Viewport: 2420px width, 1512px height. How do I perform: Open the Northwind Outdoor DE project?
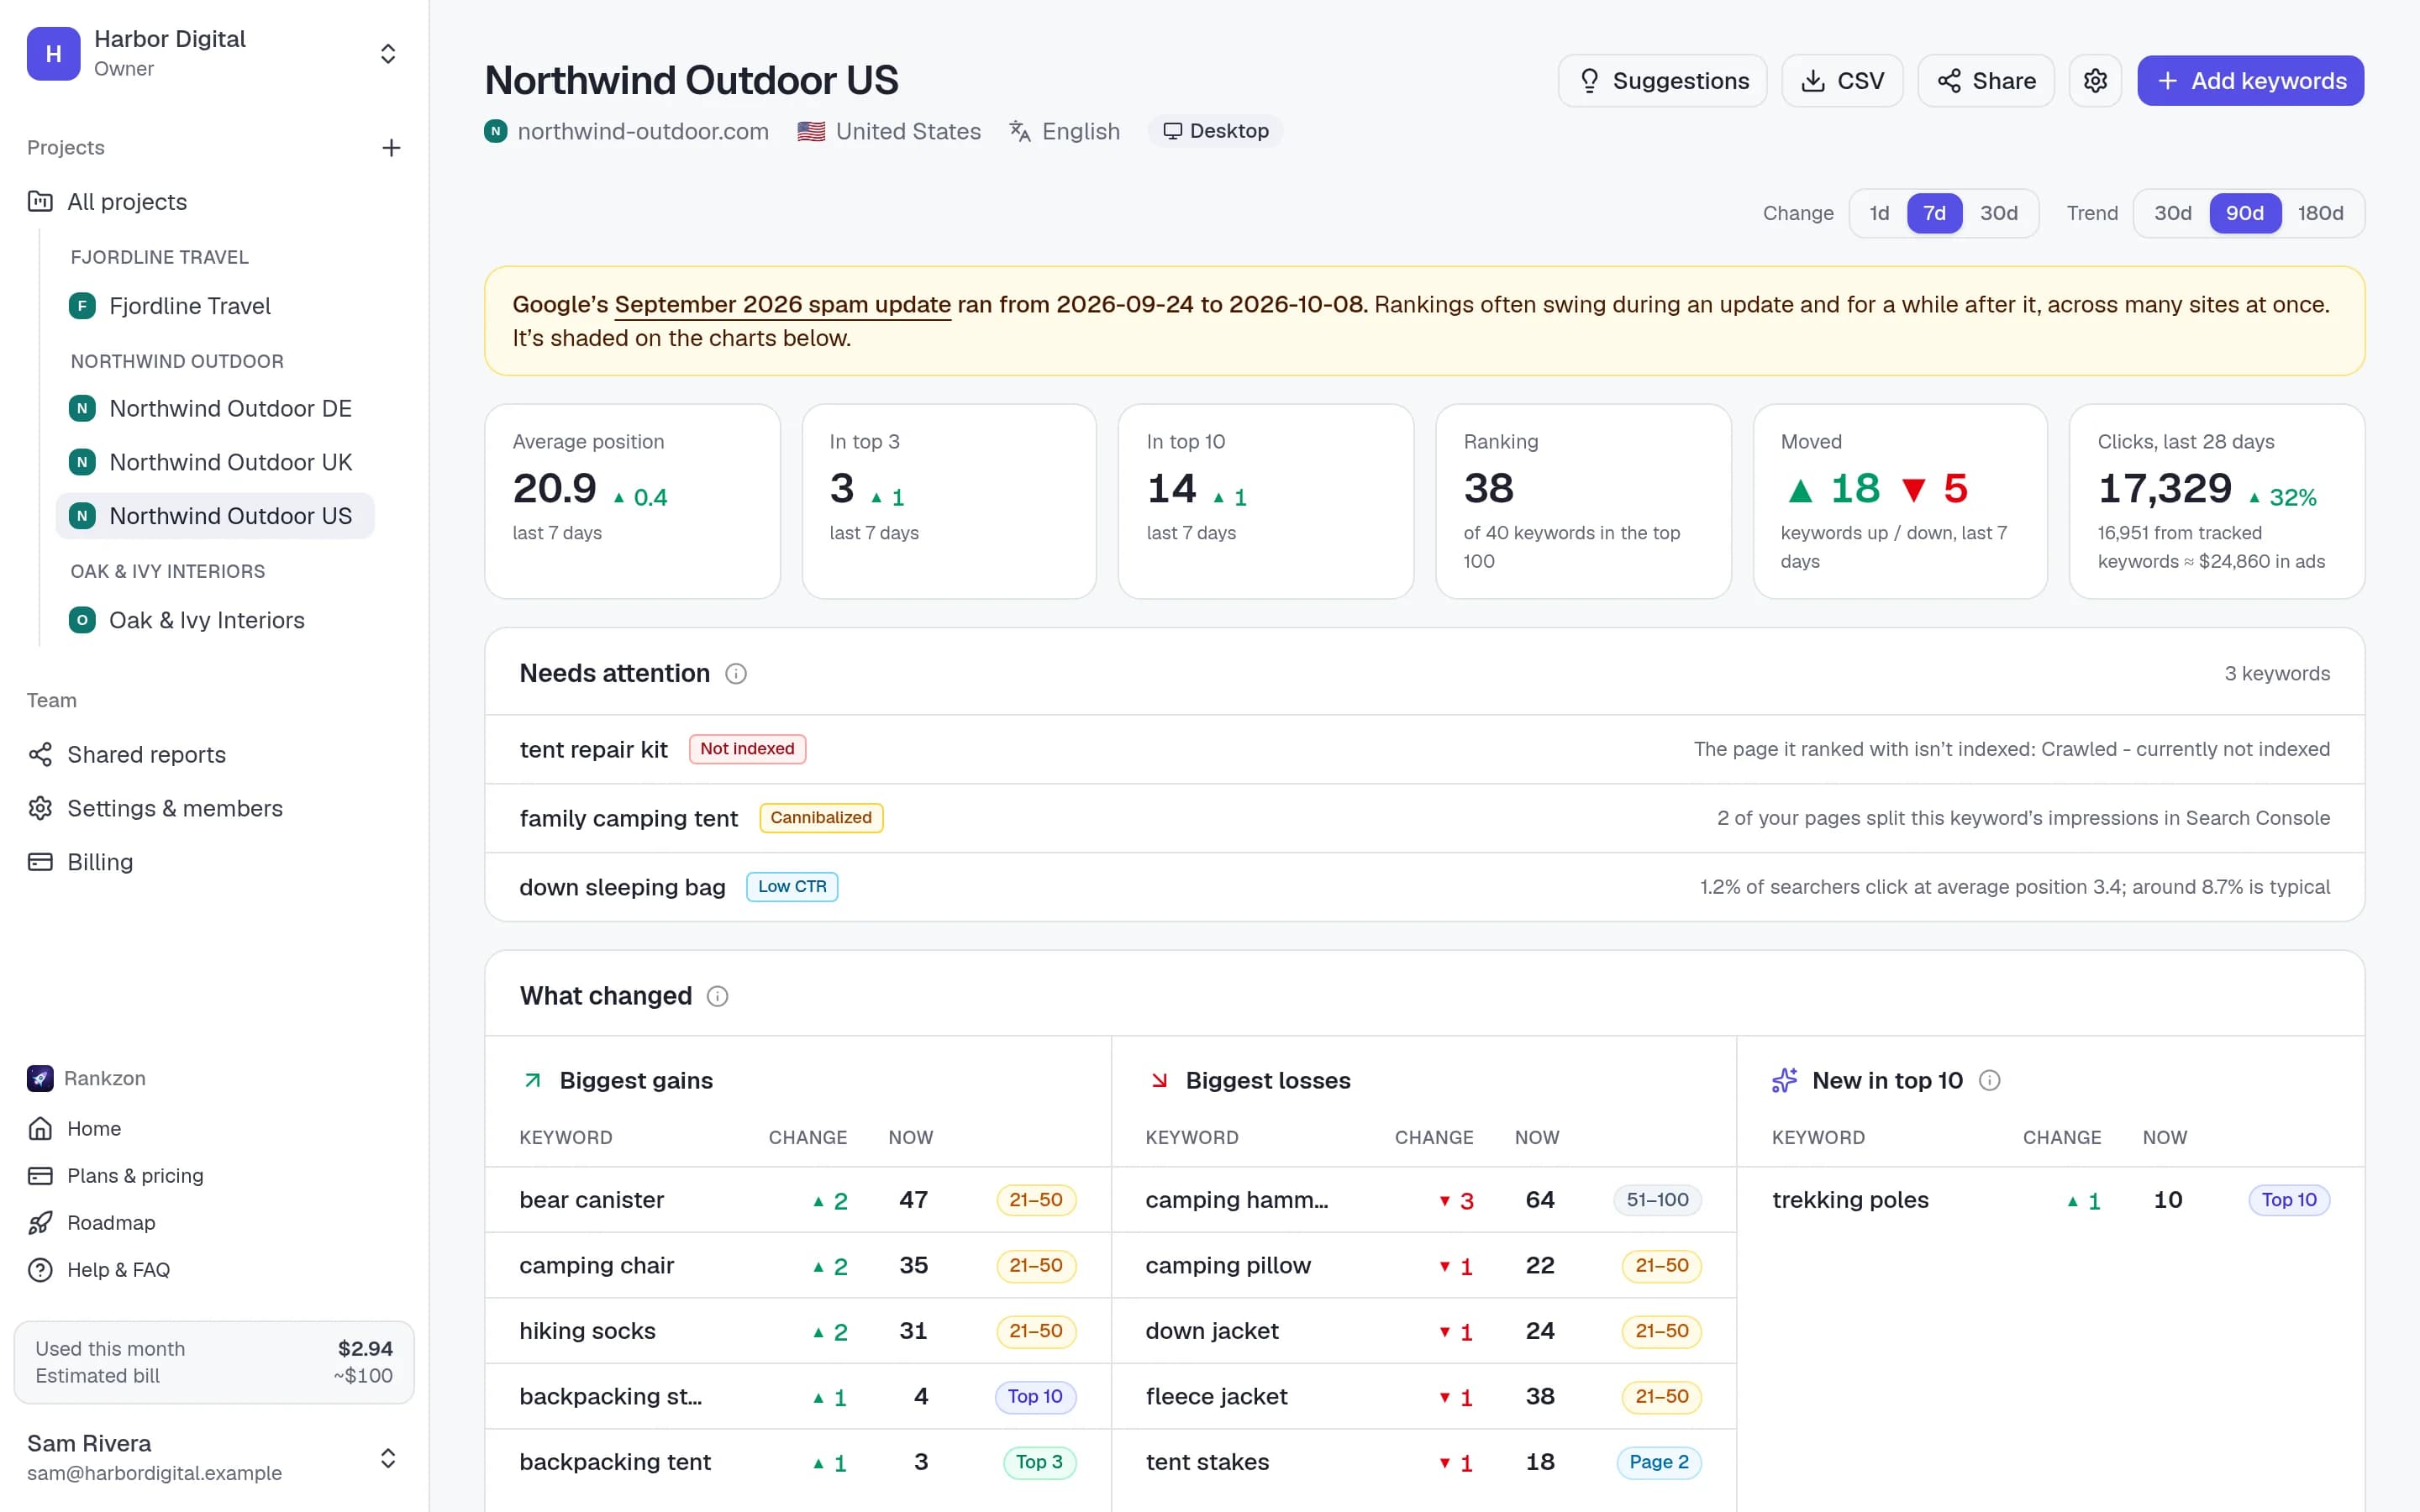(215, 409)
